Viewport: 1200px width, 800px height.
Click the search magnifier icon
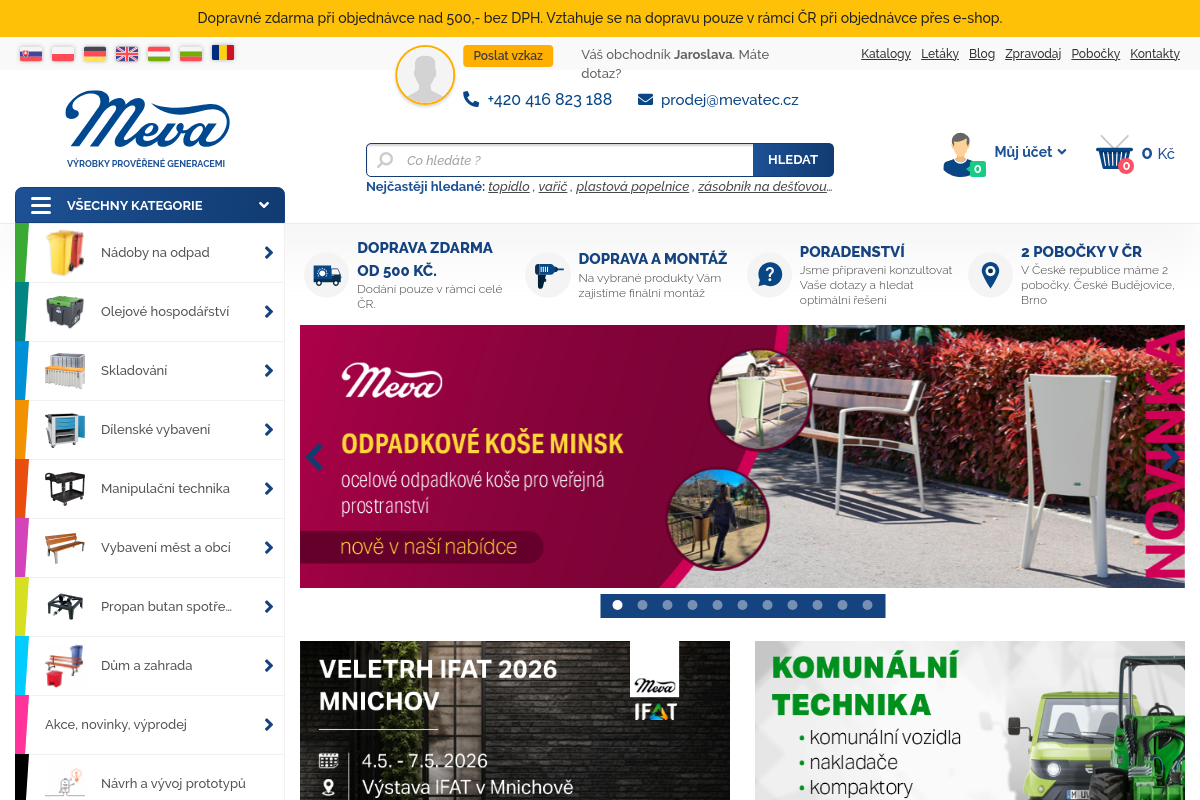click(x=385, y=160)
